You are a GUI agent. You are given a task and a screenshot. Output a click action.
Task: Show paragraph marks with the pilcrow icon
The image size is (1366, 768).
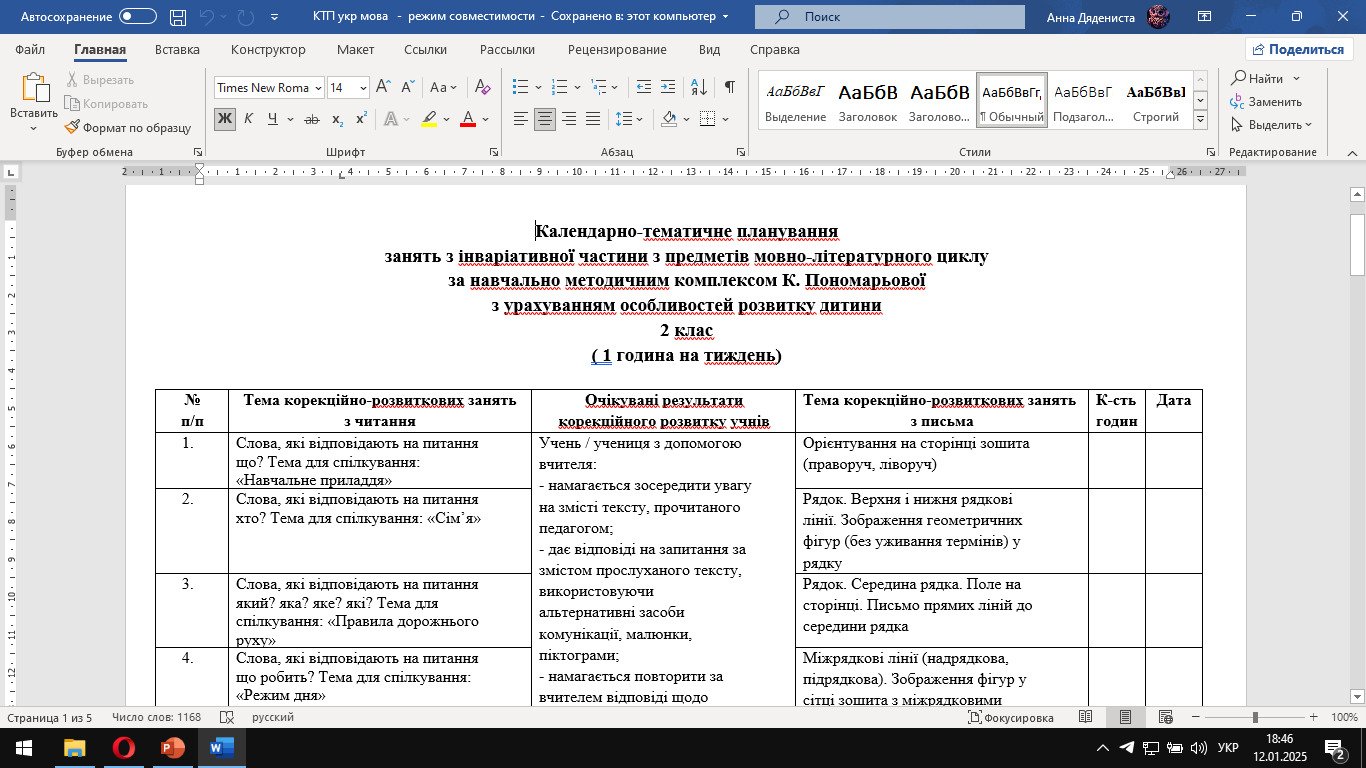tap(729, 87)
